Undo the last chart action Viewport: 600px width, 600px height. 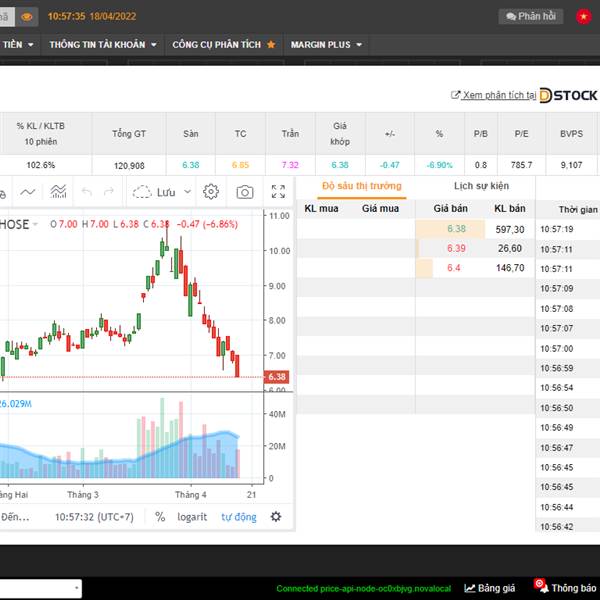[87, 192]
